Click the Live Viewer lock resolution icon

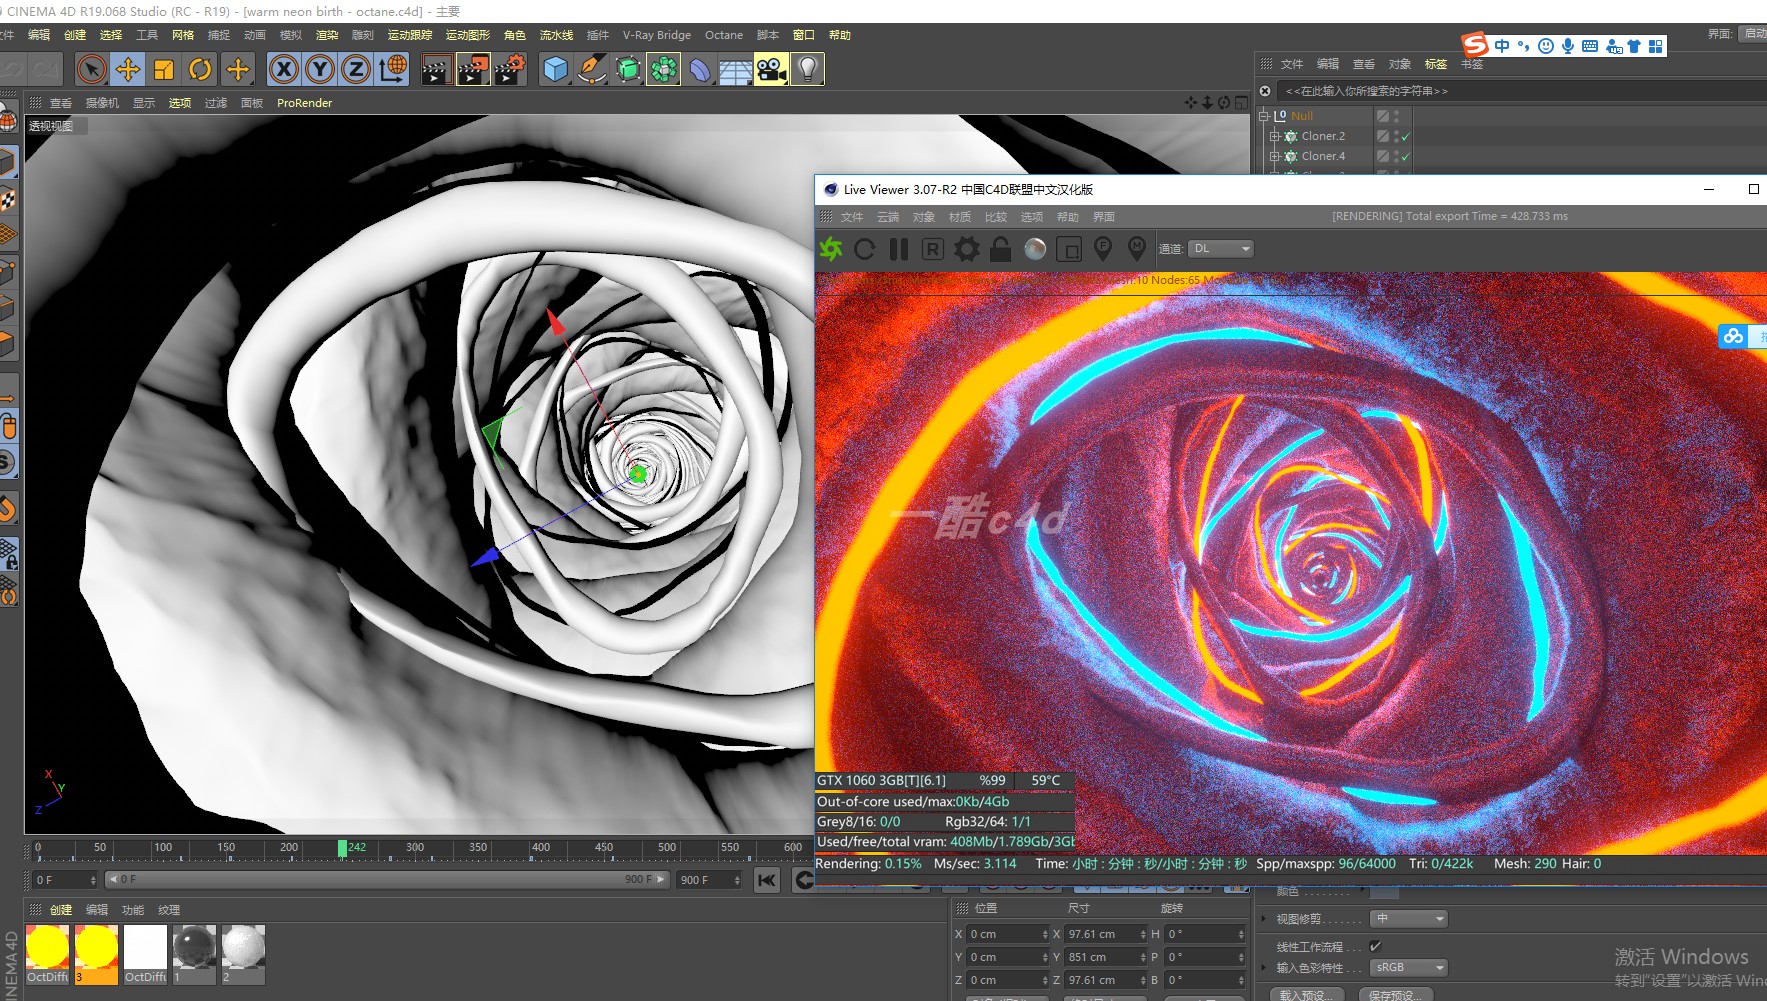click(1000, 249)
